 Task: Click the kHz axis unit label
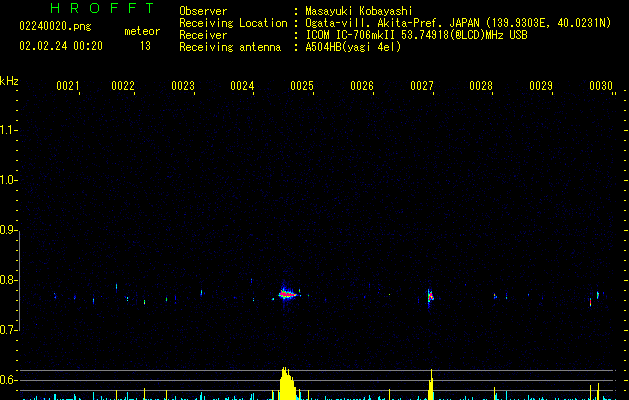(x=9, y=81)
